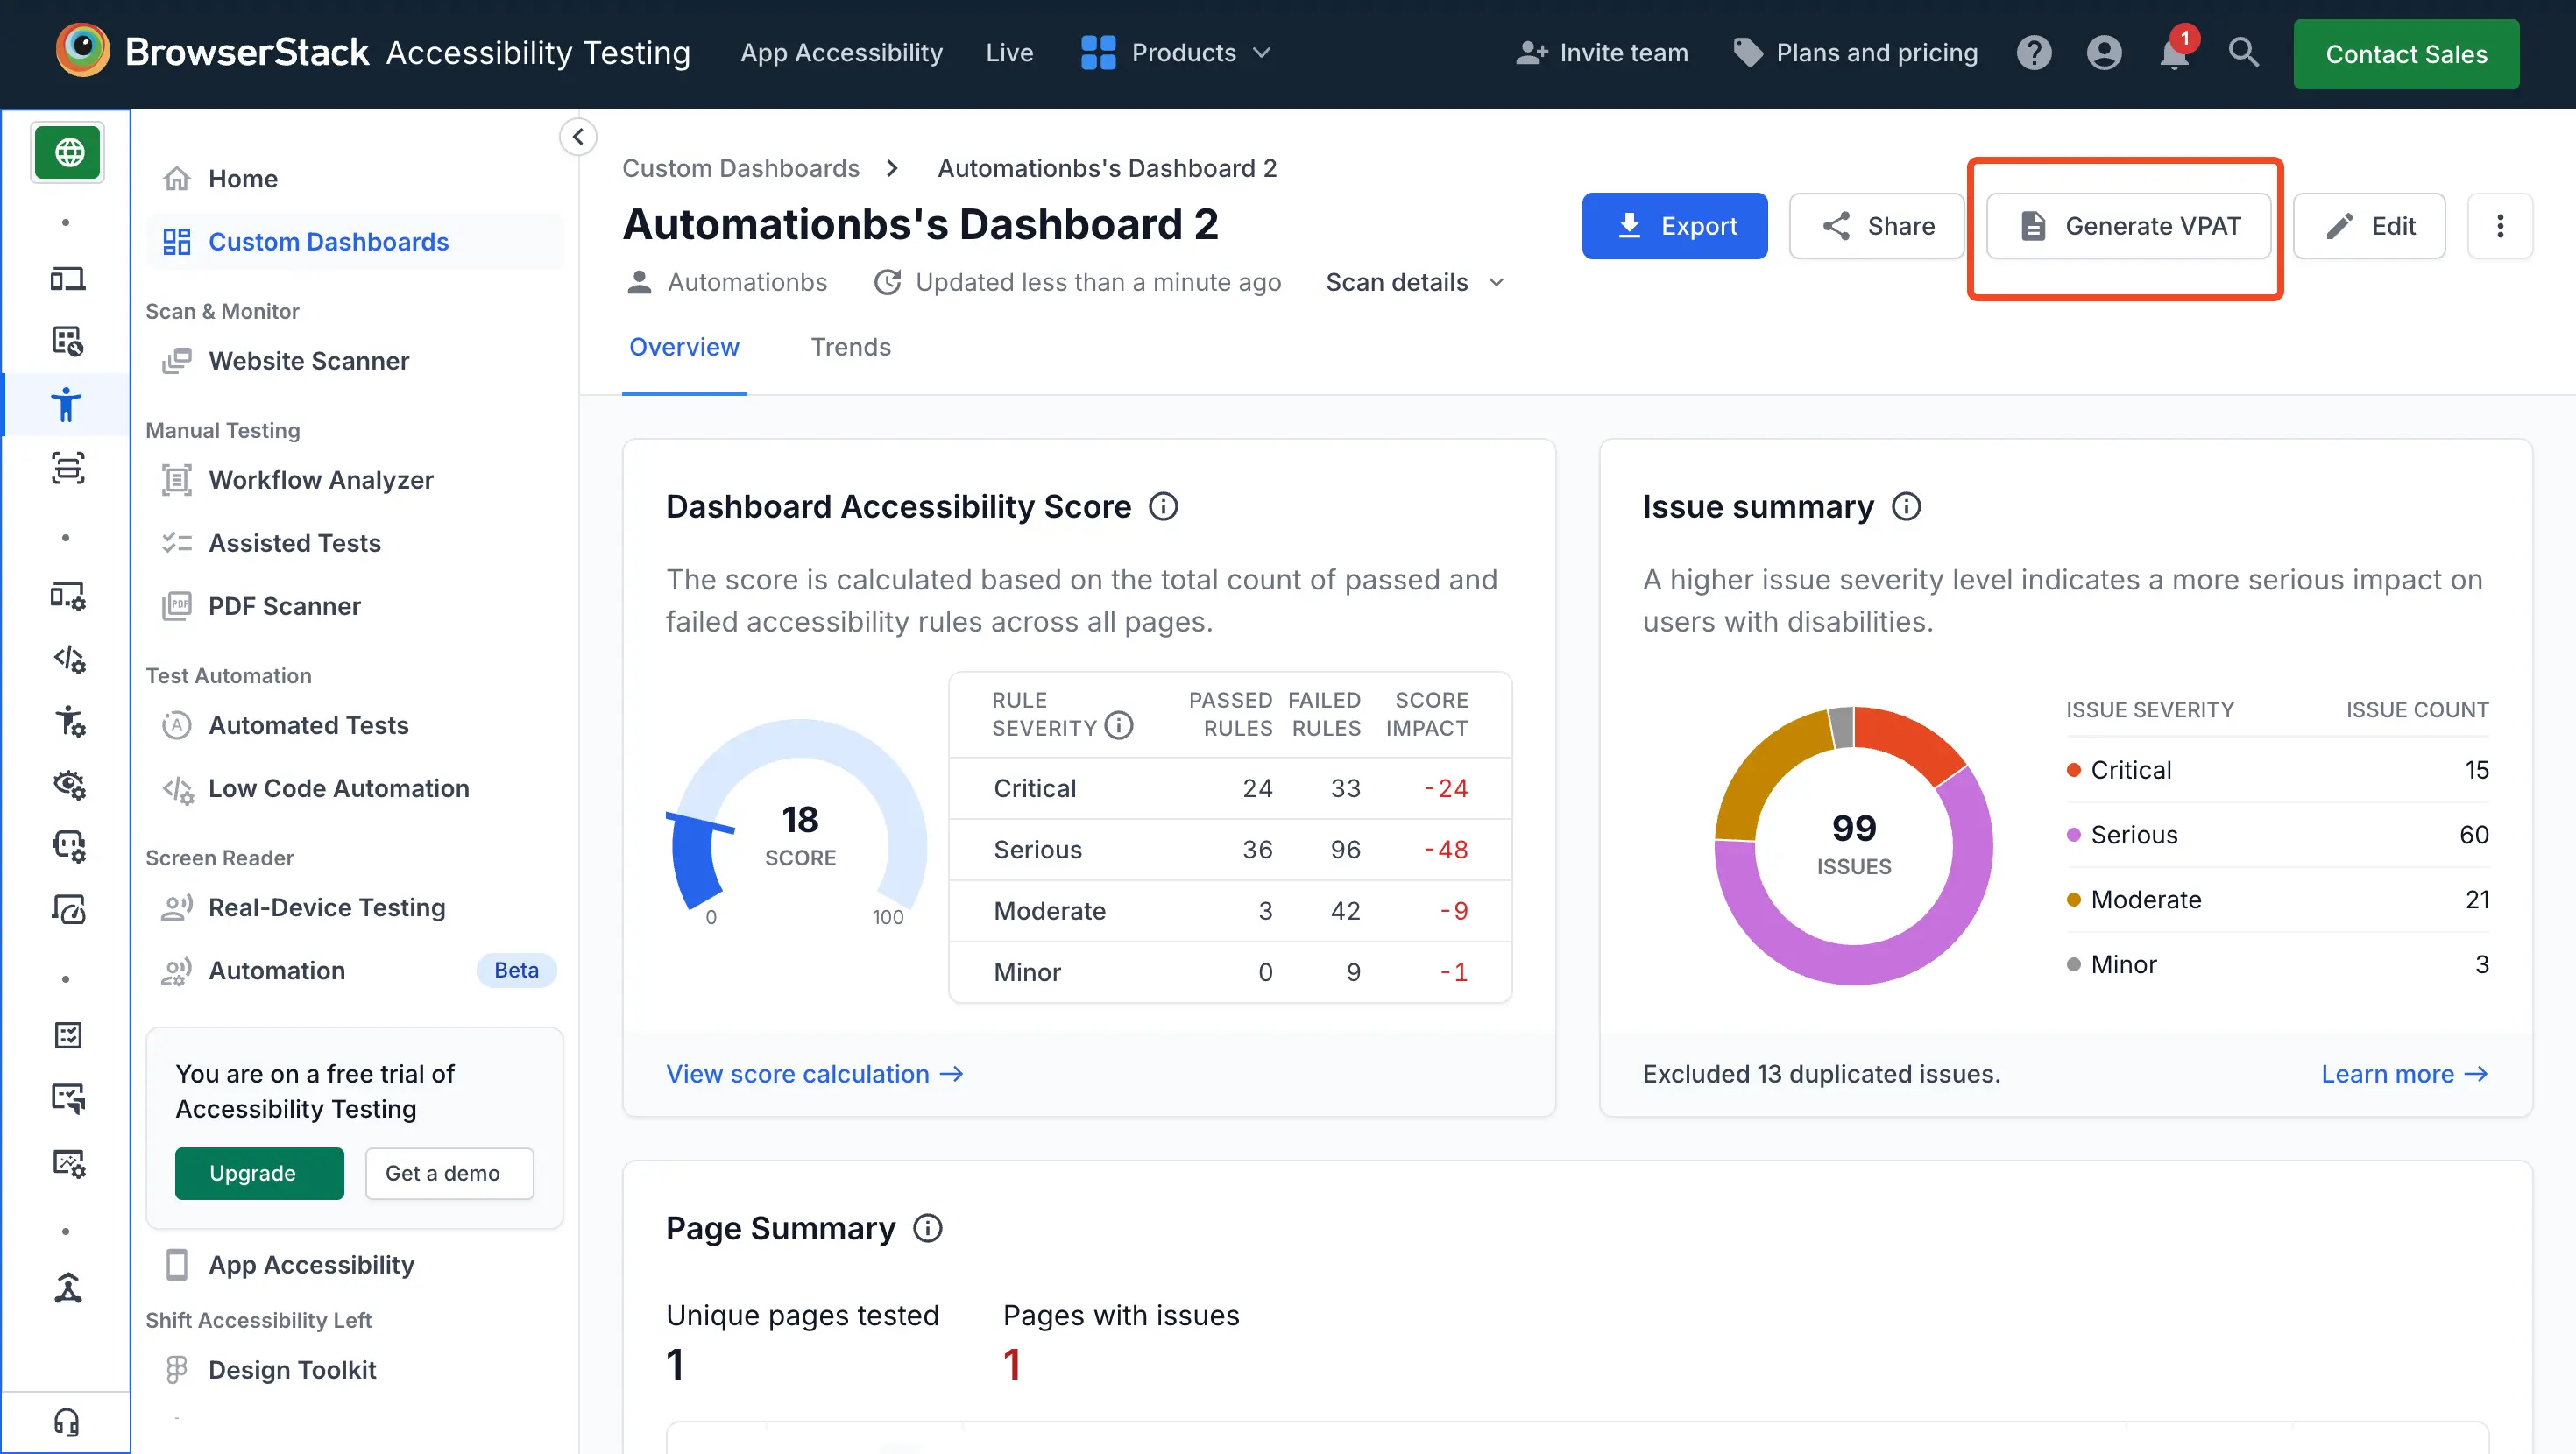This screenshot has height=1454, width=2576.
Task: Open Design Toolkit in the sidebar
Action: click(354, 1370)
